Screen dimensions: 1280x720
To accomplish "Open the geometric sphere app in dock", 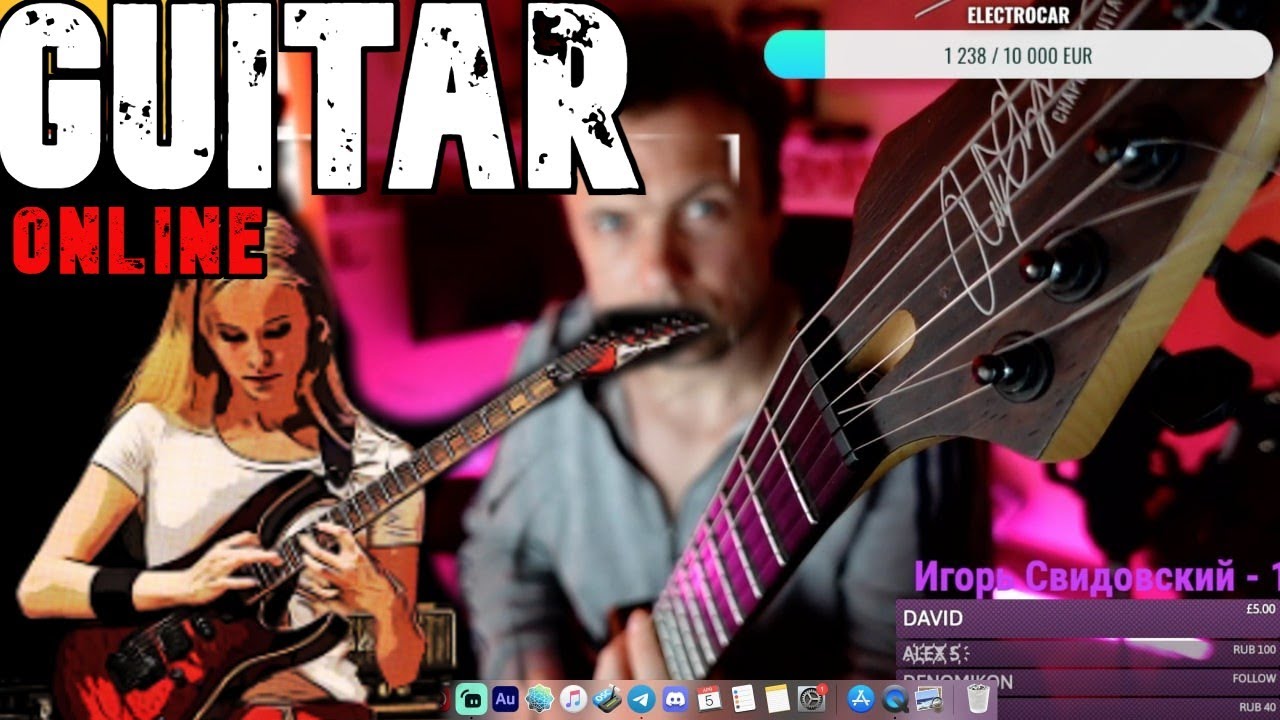I will [539, 700].
